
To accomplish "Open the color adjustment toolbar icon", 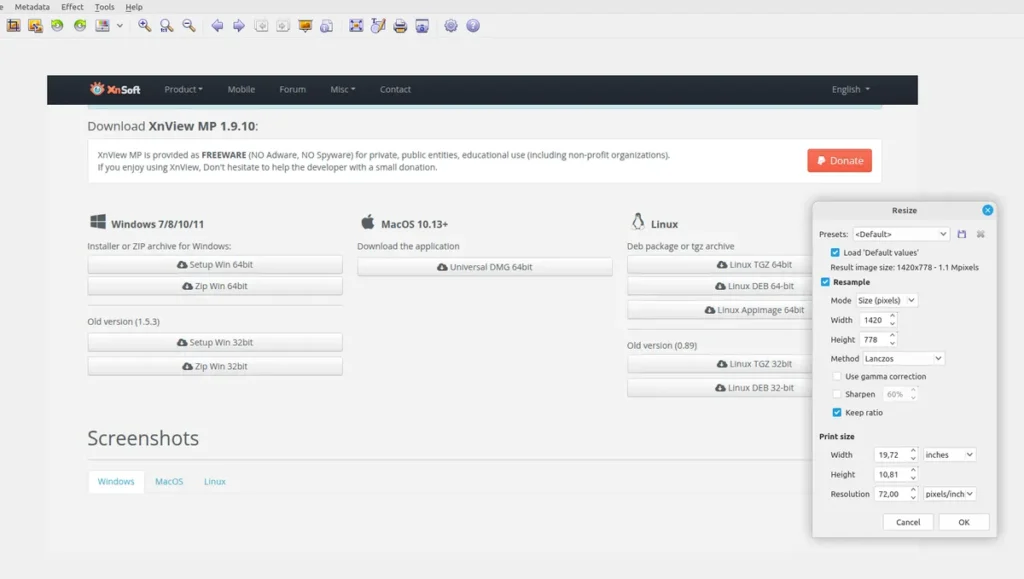I will click(x=103, y=25).
